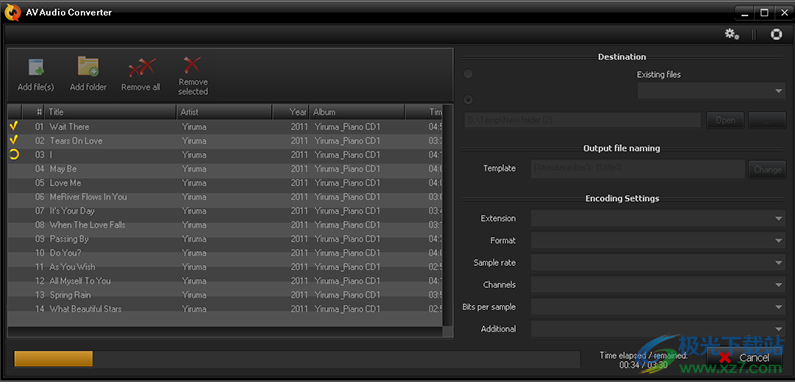Open the Sample rate dropdown
This screenshot has height=384, width=795.
pos(658,263)
